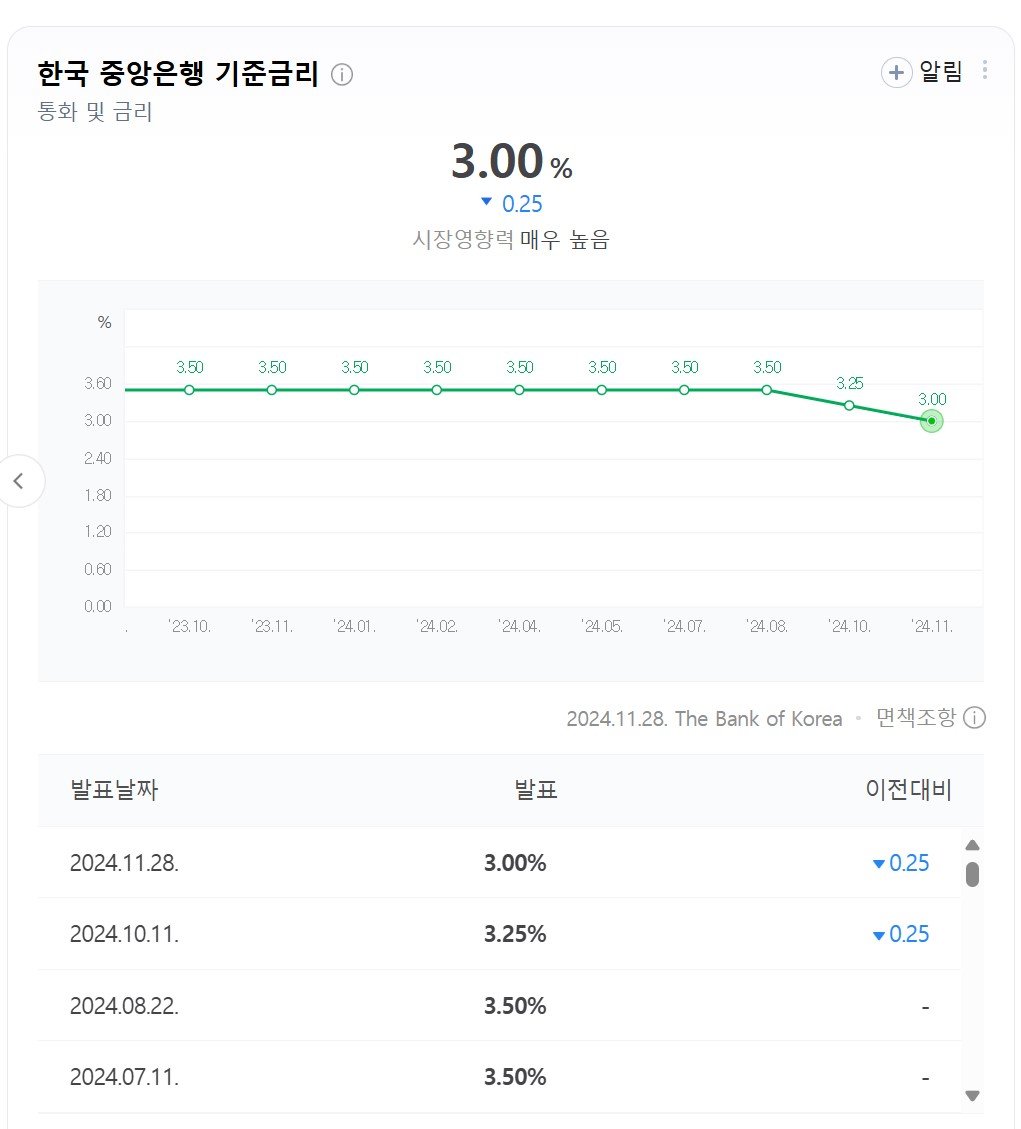Click the table scrollbar thumb
The height and width of the screenshot is (1129, 1021).
(972, 874)
